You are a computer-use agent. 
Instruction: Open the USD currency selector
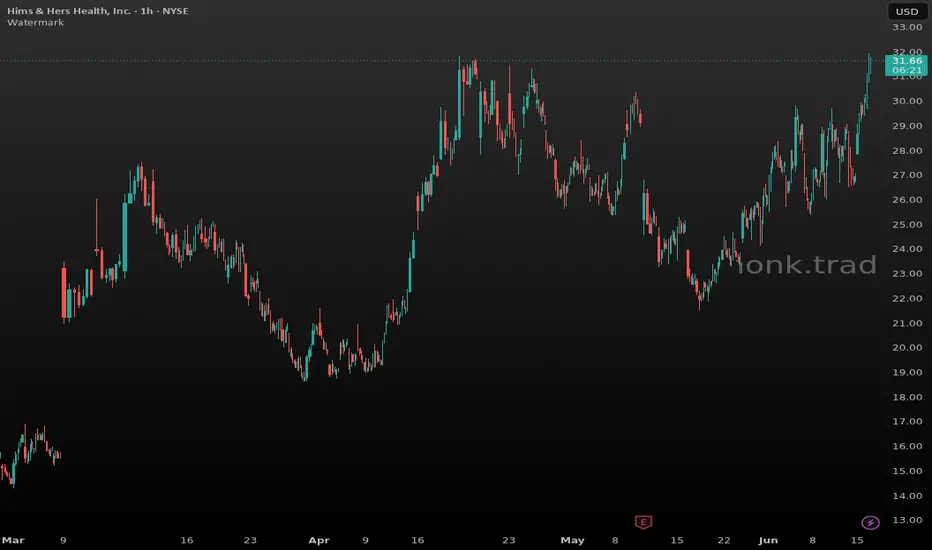(x=906, y=11)
